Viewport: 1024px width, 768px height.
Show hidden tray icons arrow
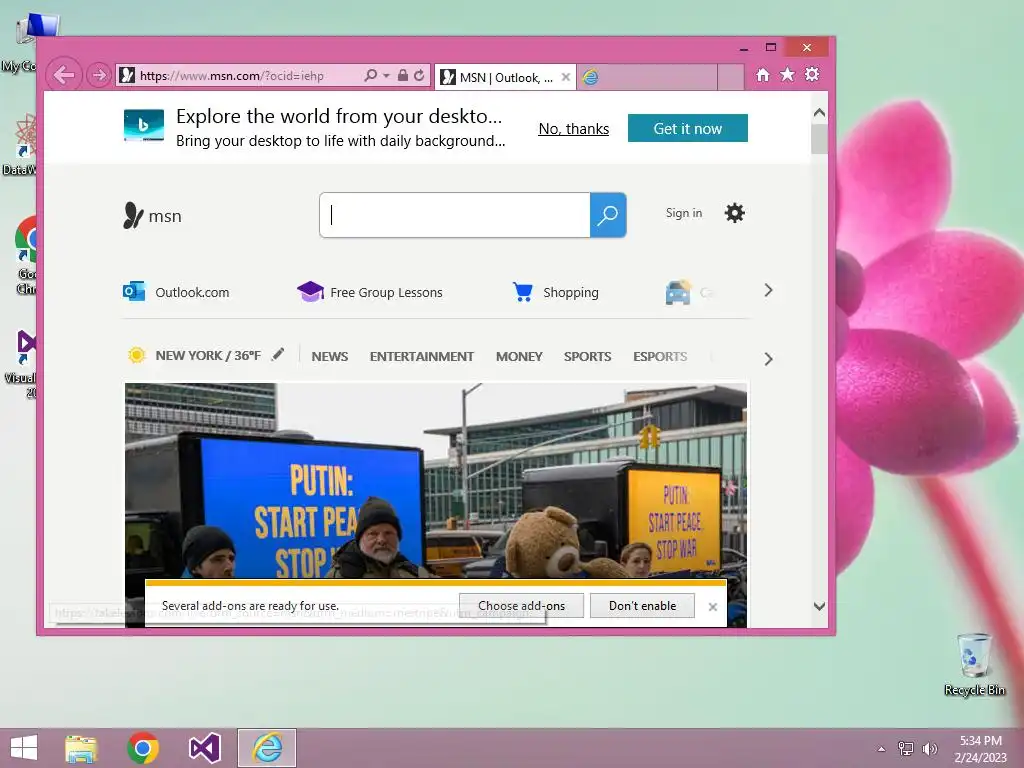coord(882,749)
